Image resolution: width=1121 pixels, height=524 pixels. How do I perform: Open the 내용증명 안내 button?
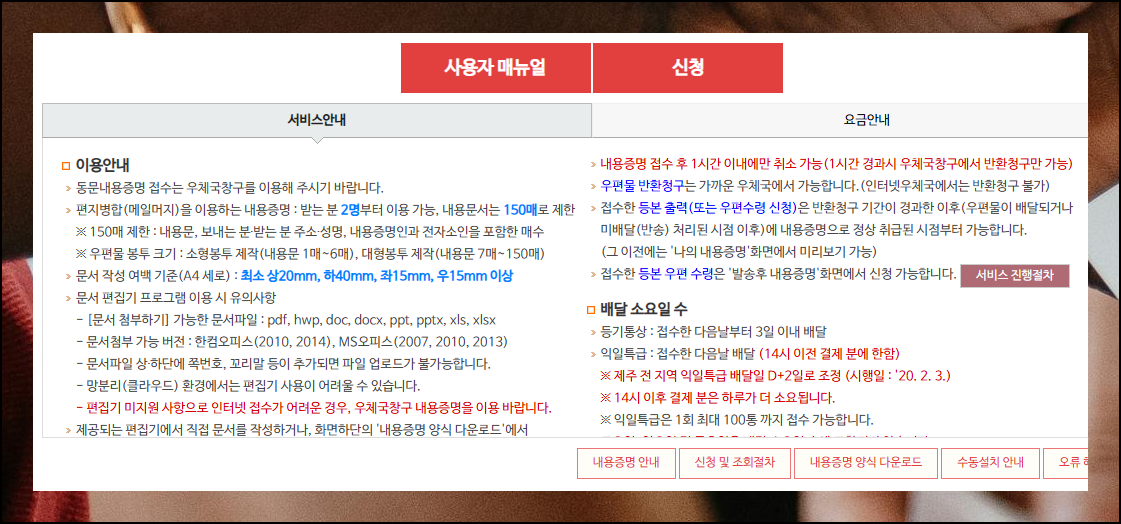pos(626,463)
